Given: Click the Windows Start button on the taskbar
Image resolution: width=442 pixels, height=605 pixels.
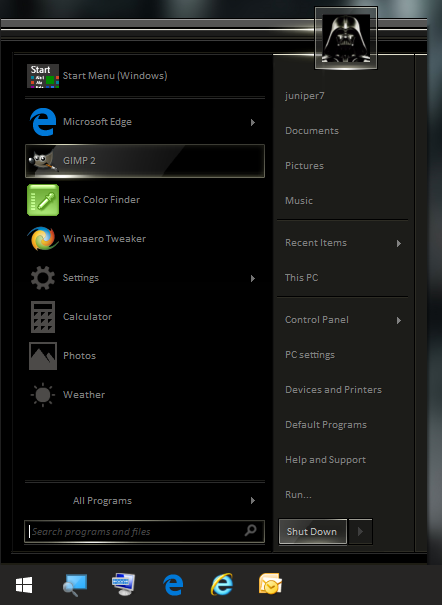Looking at the screenshot, I should [24, 585].
